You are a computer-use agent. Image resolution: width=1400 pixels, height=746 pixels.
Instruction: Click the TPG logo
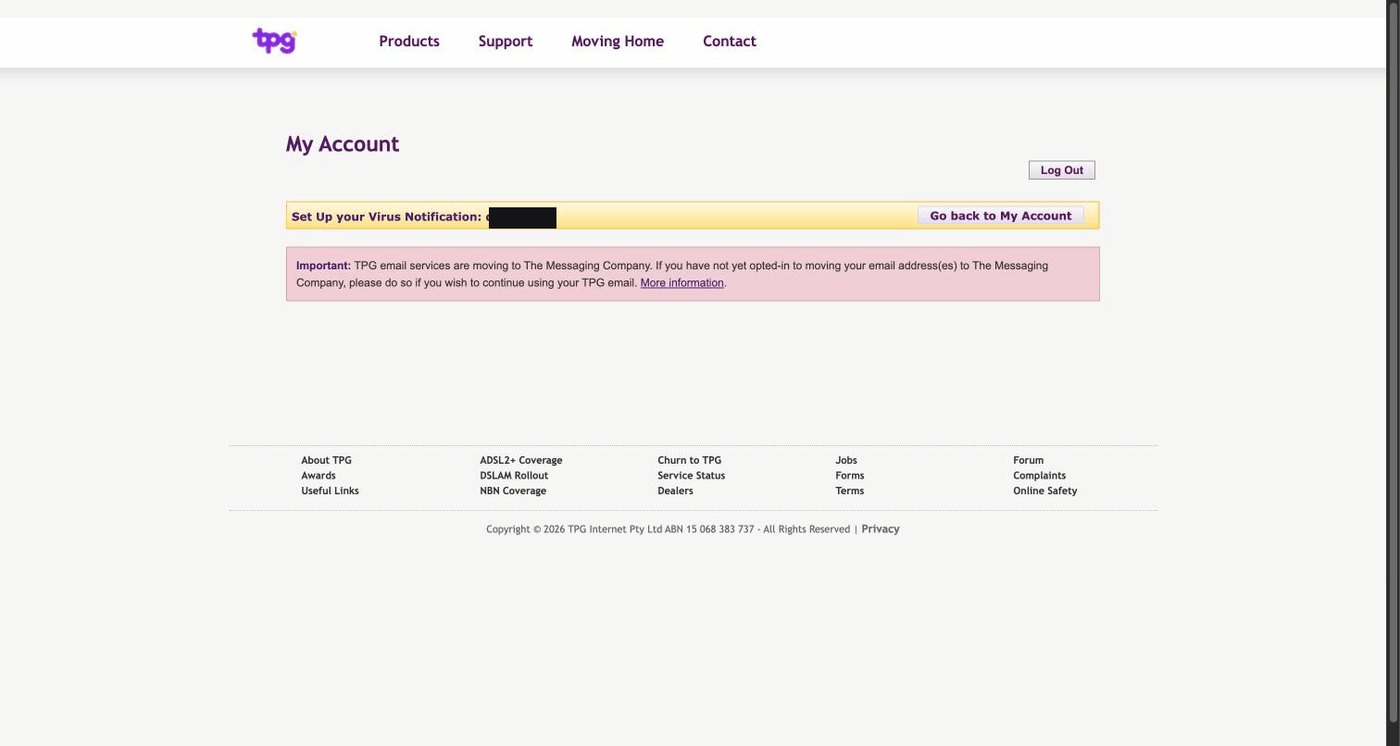point(274,41)
